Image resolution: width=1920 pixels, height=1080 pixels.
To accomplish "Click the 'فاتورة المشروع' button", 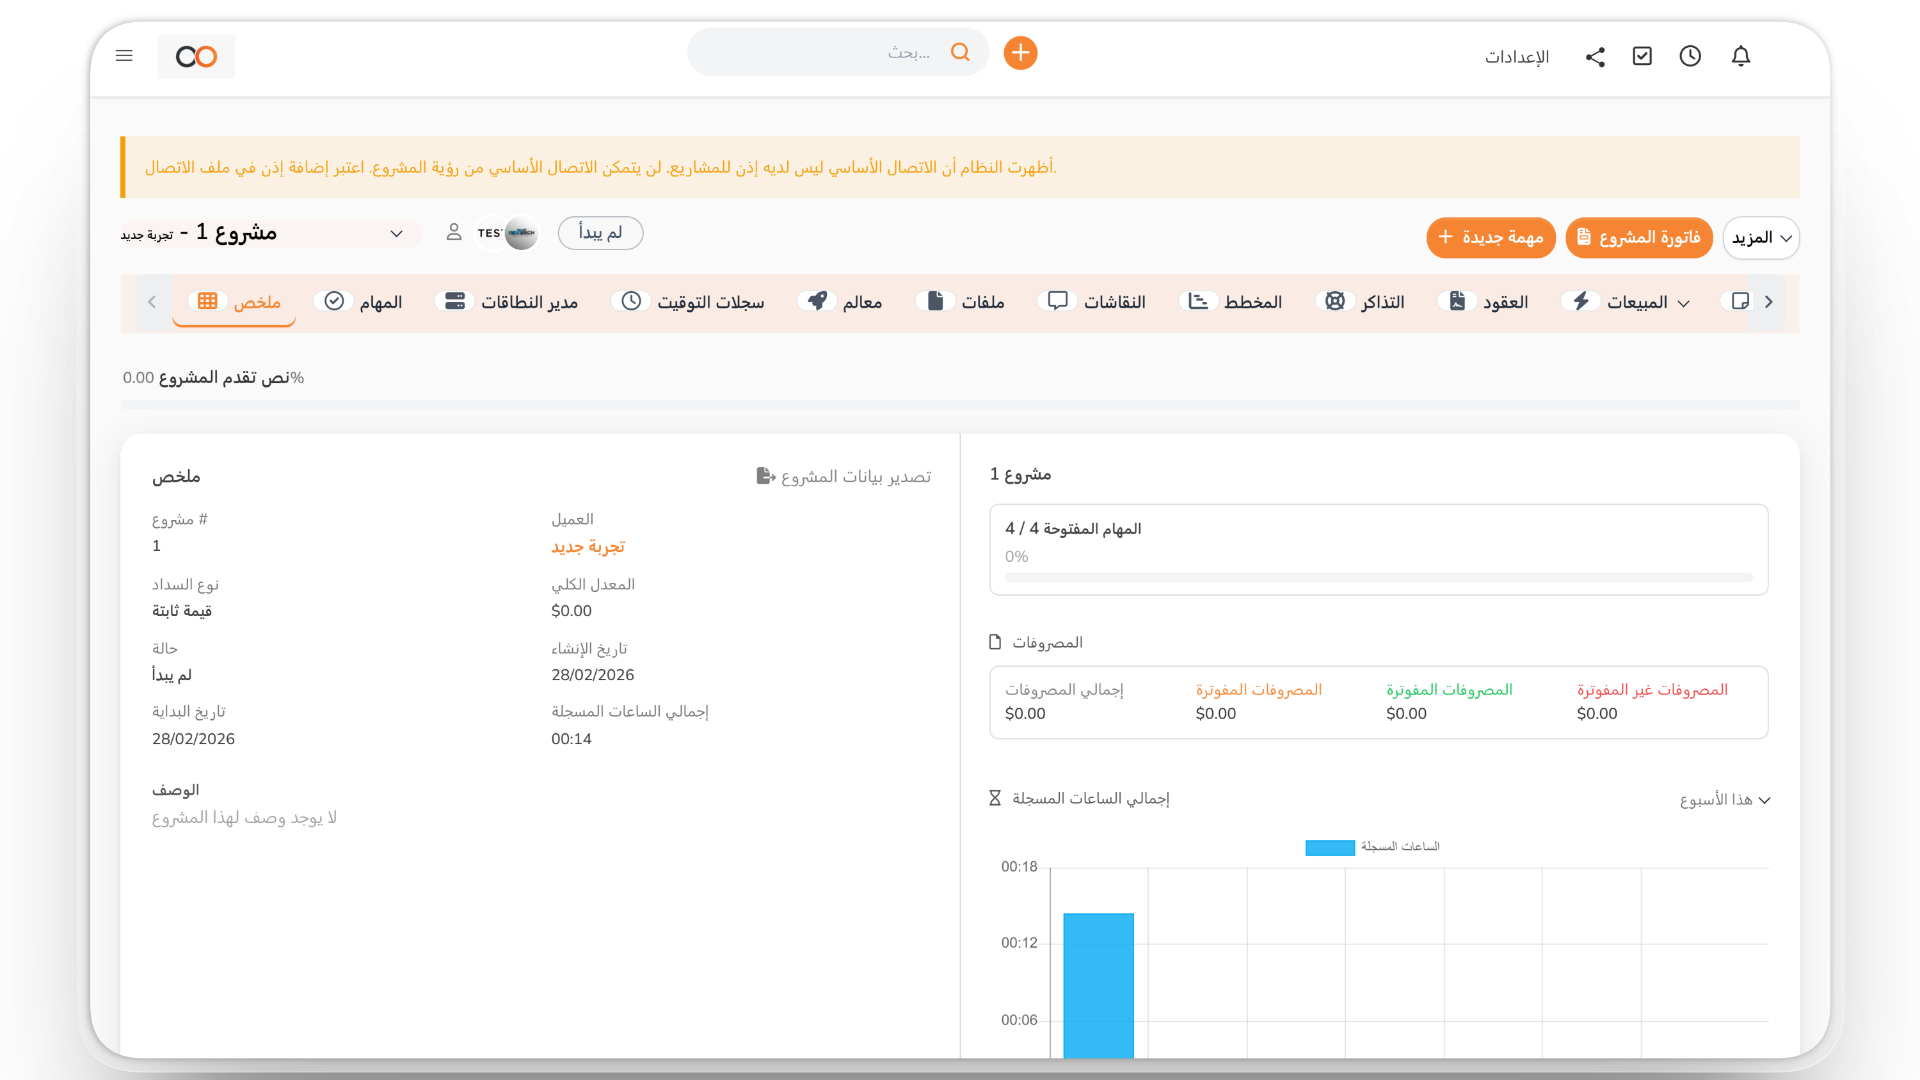I will pos(1638,238).
